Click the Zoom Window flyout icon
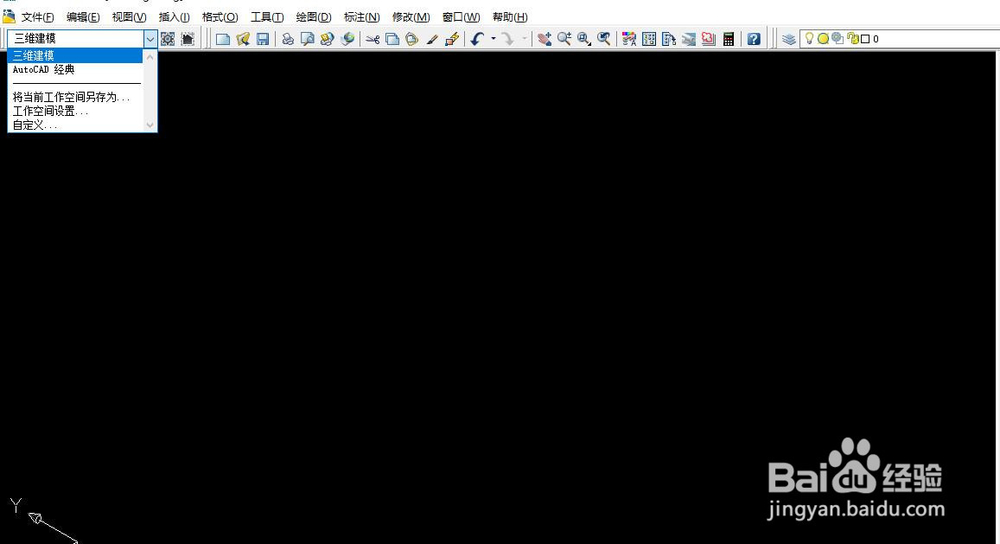Viewport: 1000px width, 544px height. pyautogui.click(x=584, y=39)
